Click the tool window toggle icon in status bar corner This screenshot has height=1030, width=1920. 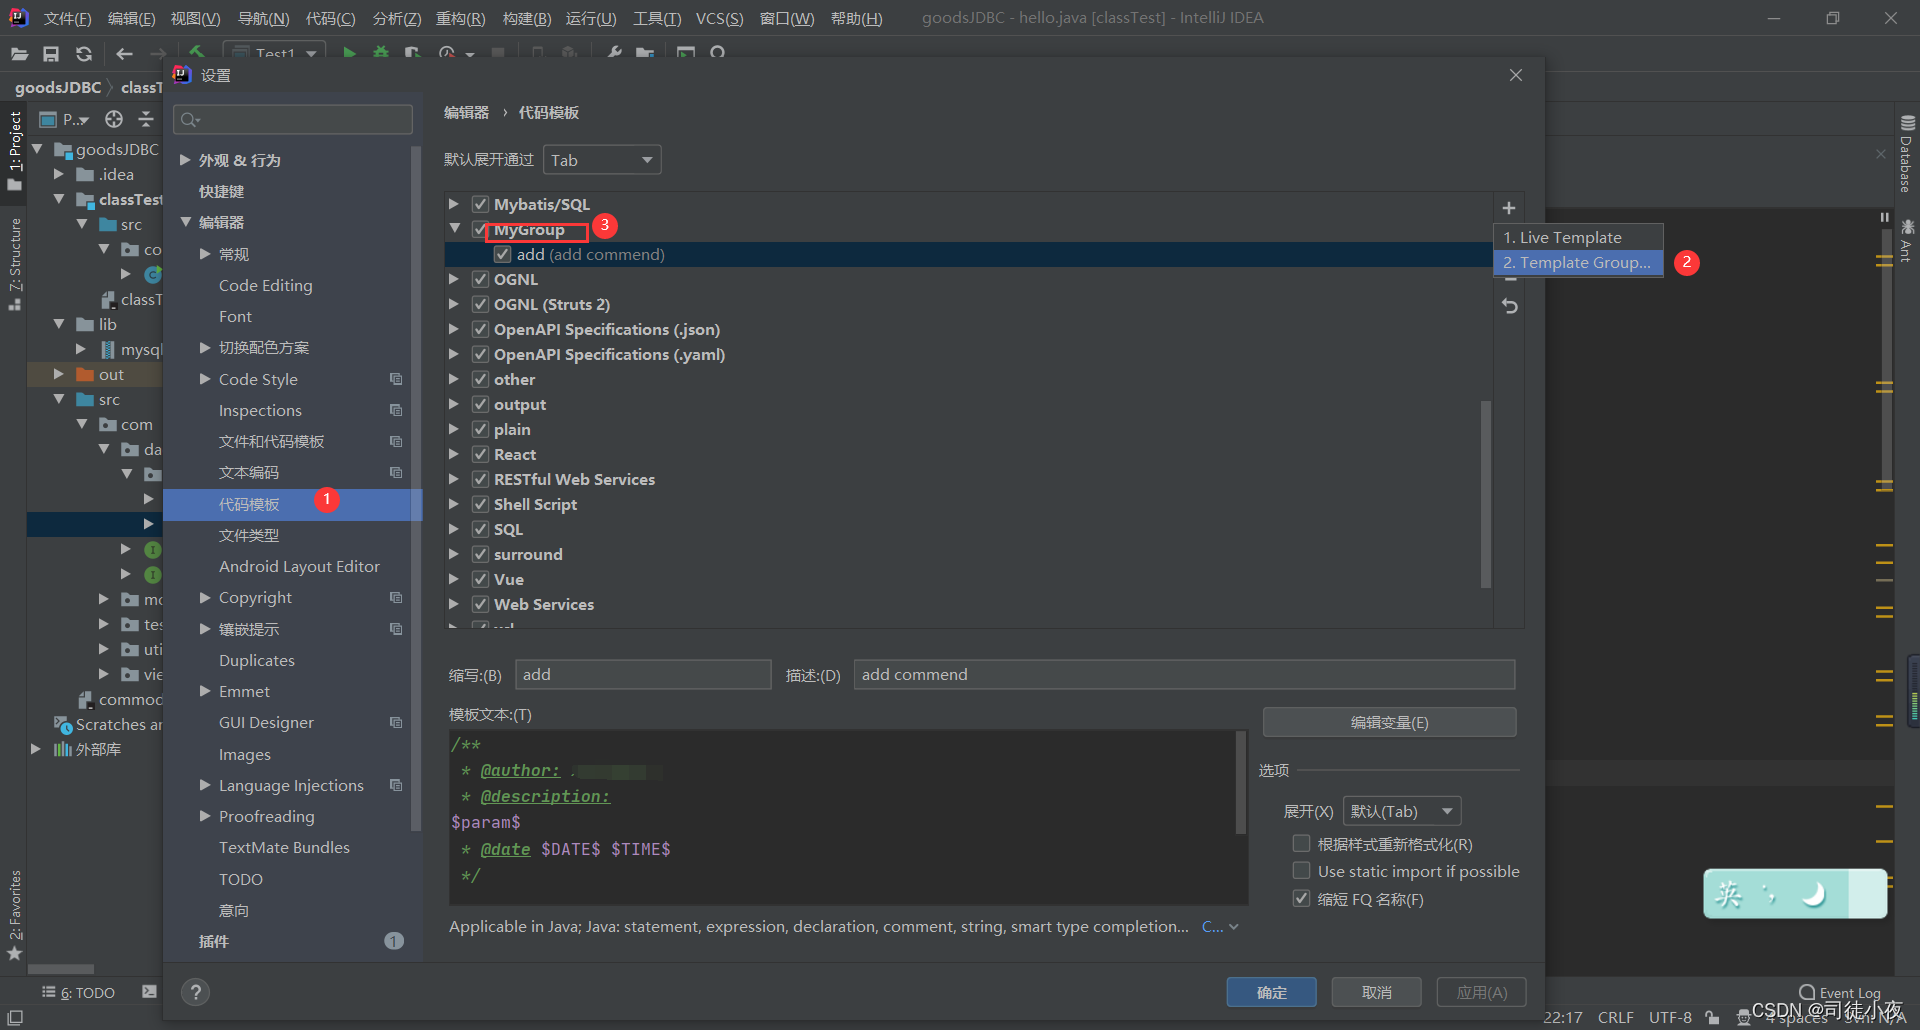tap(15, 1017)
